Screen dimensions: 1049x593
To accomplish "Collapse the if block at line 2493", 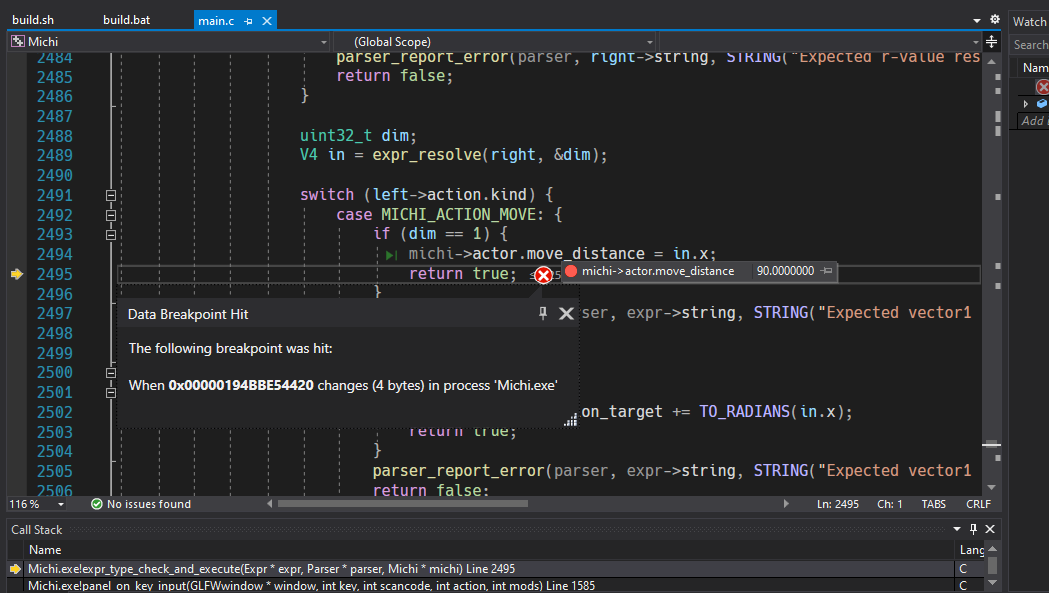I will [x=111, y=235].
